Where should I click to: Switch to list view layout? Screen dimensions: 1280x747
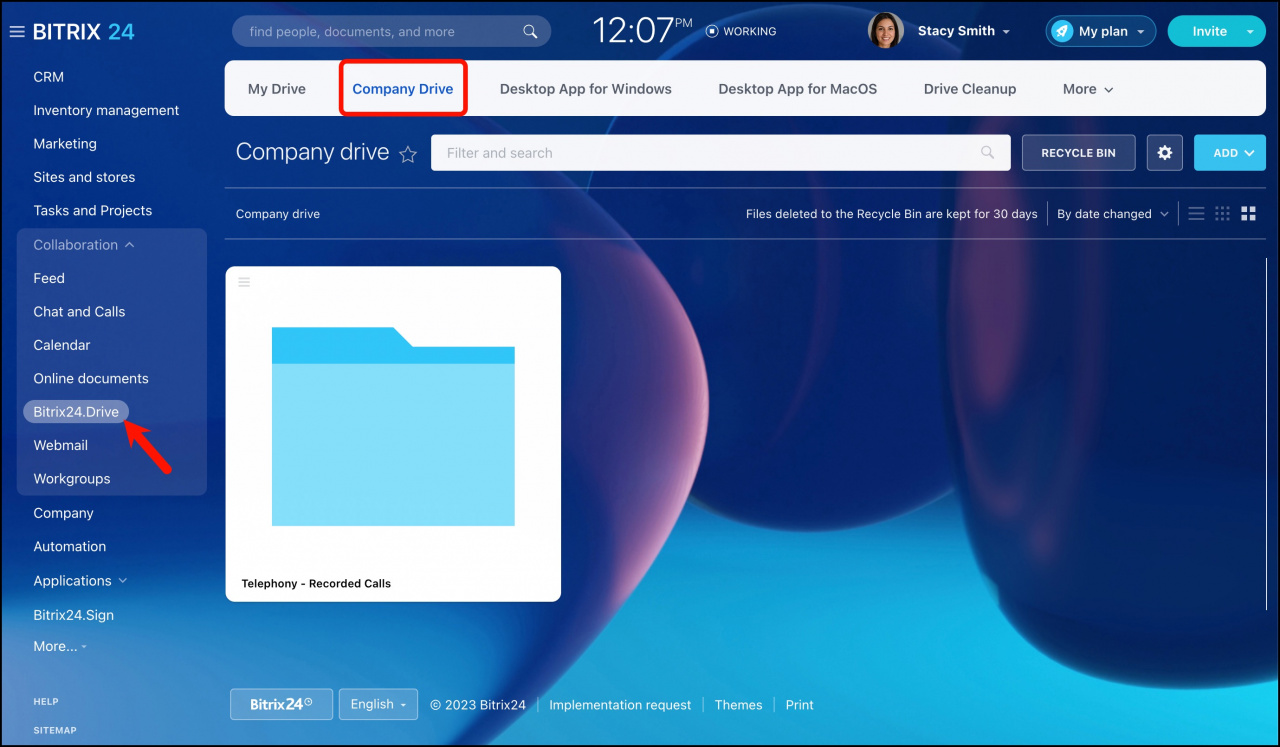coord(1196,213)
